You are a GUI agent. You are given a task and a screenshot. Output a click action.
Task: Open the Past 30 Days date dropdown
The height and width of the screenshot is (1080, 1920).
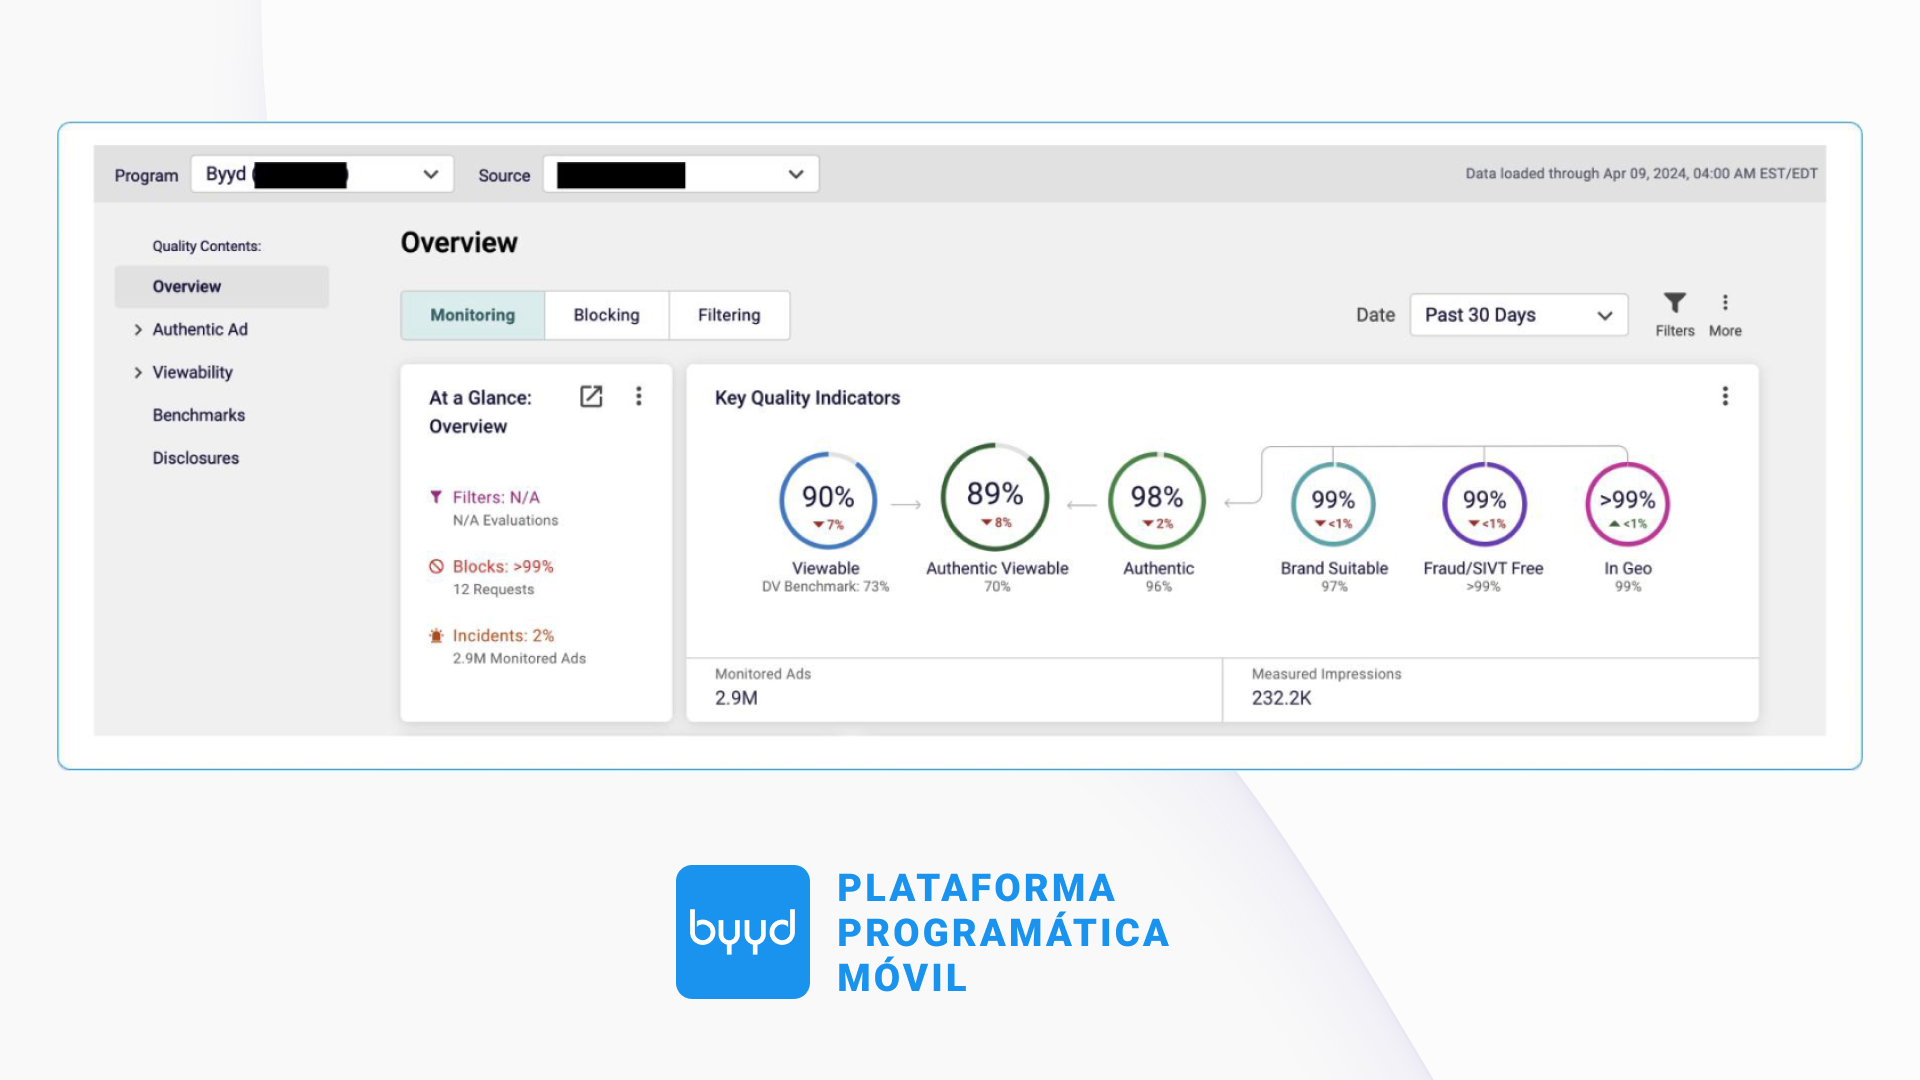(1518, 316)
